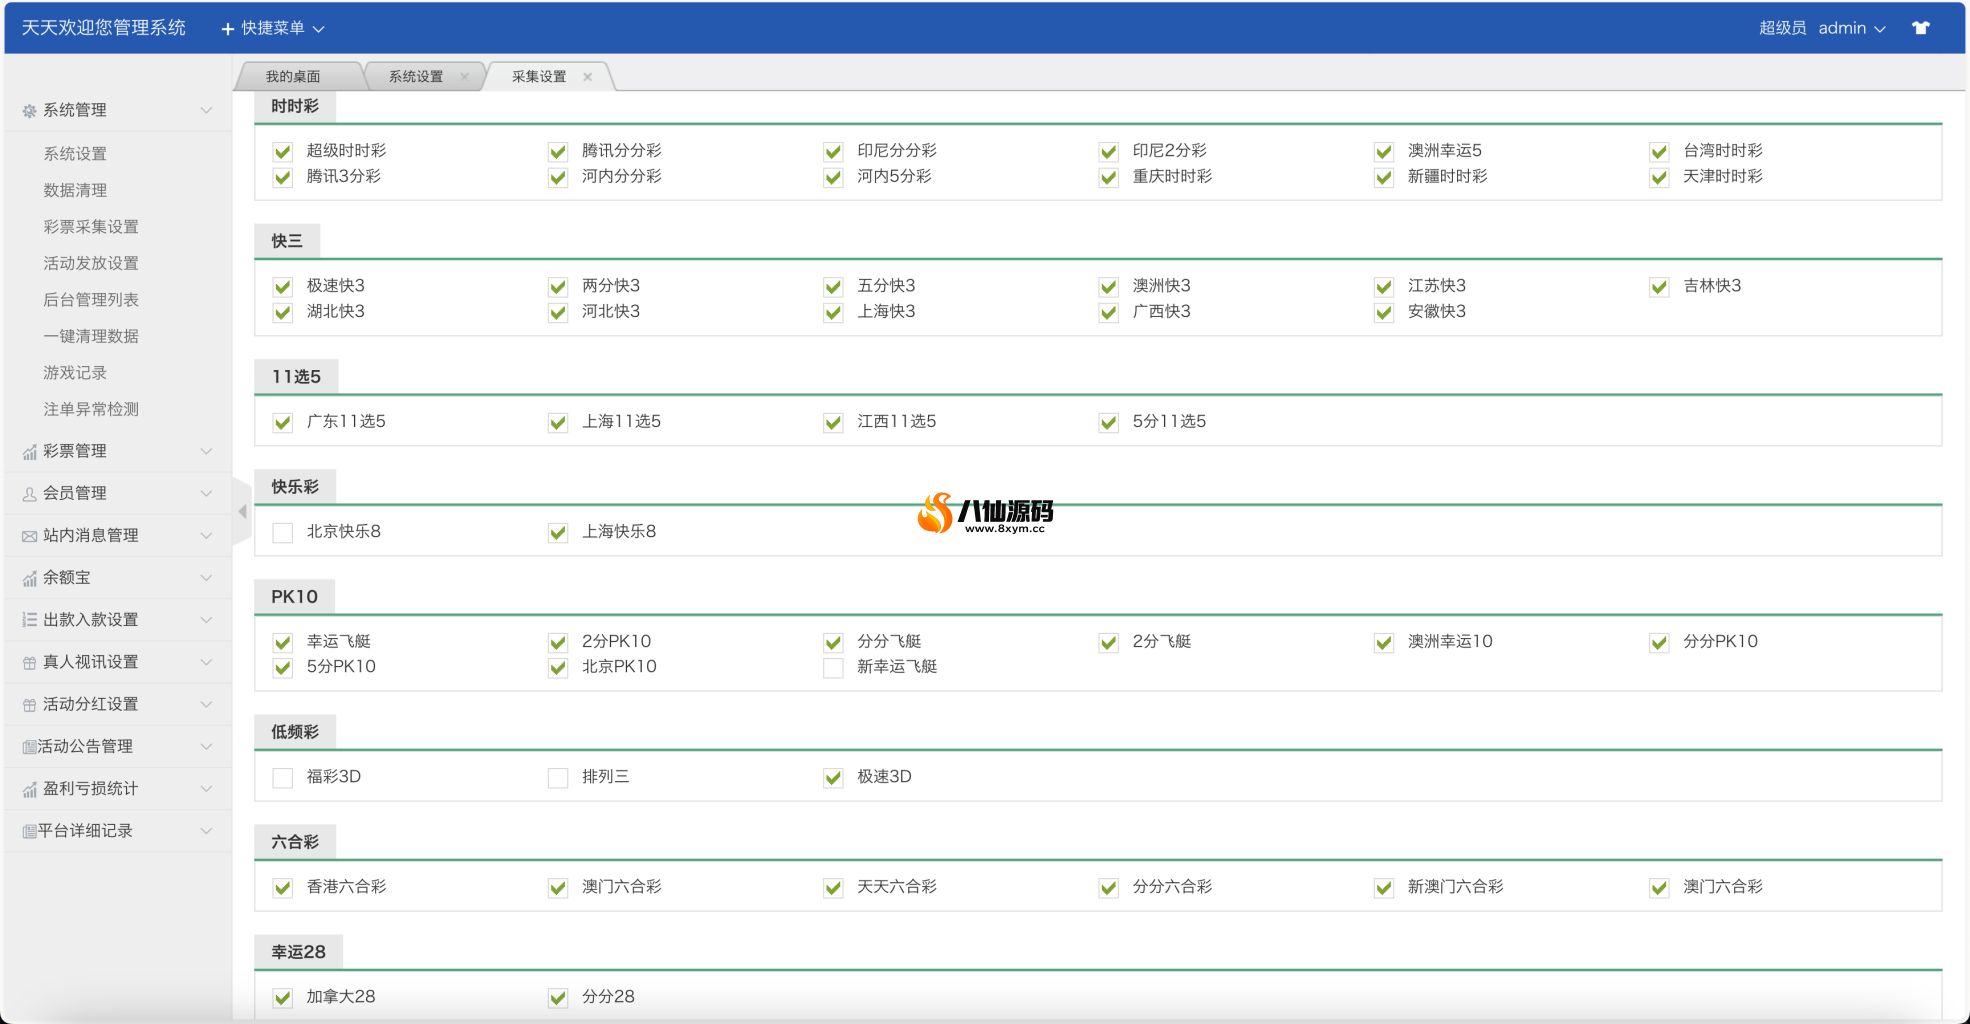Uncheck the 重庆时时彩 checkbox

point(1108,177)
